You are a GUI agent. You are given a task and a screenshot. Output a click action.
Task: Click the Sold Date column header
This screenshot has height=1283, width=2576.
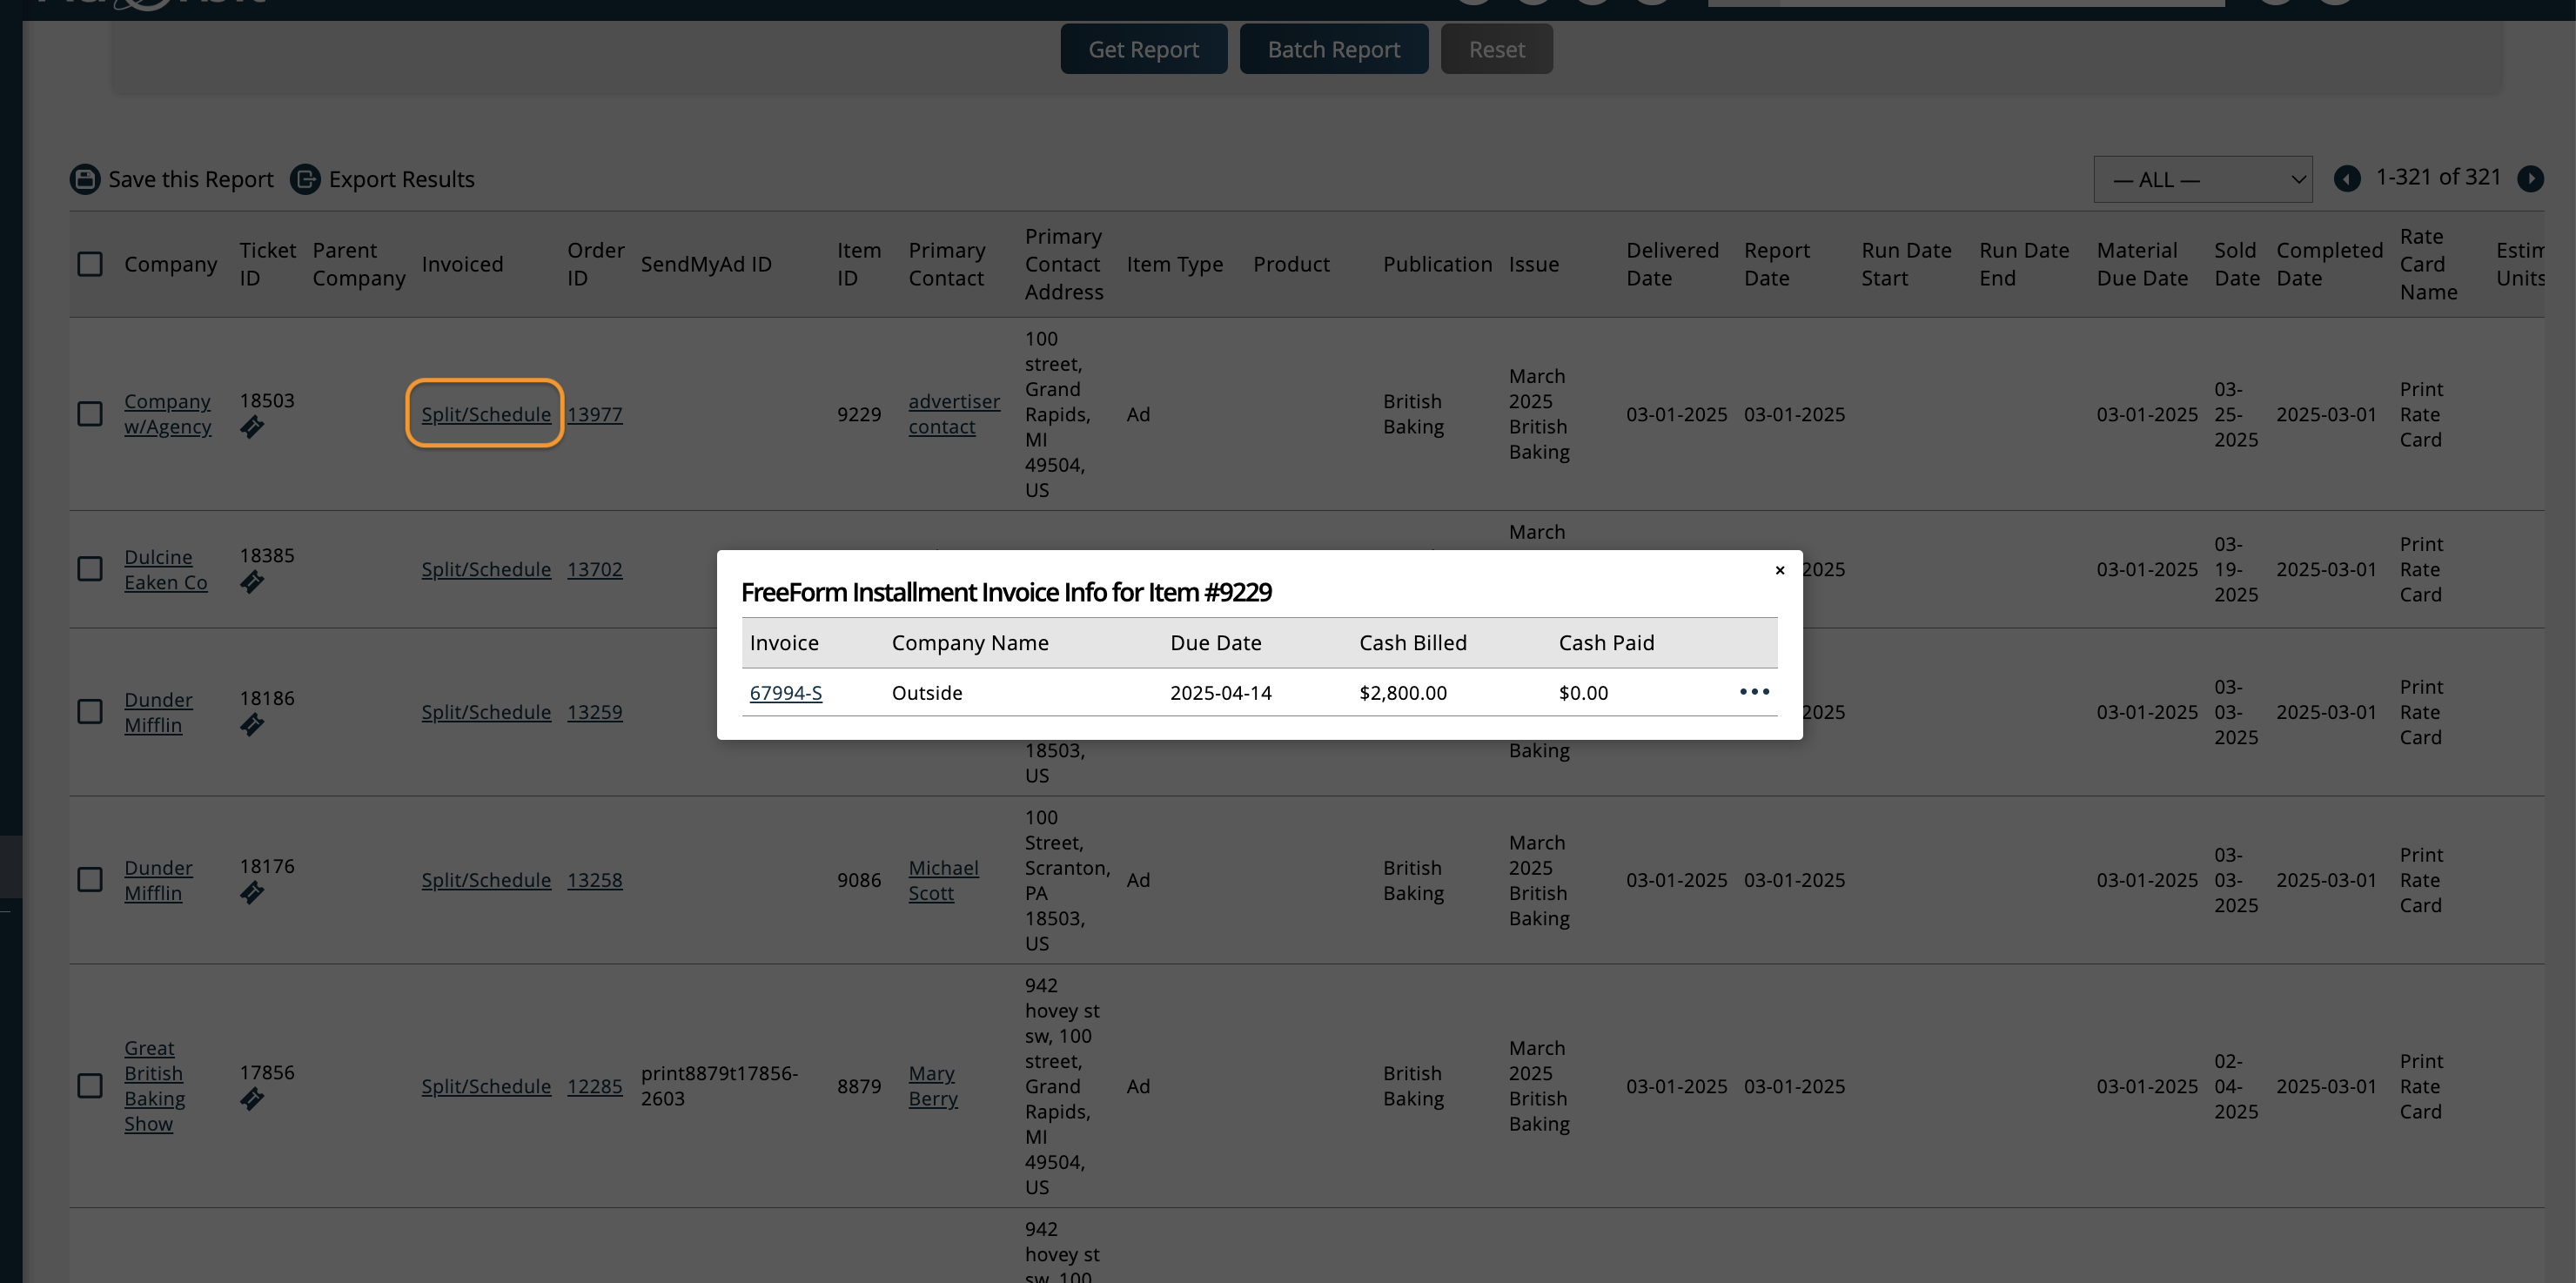click(x=2236, y=264)
